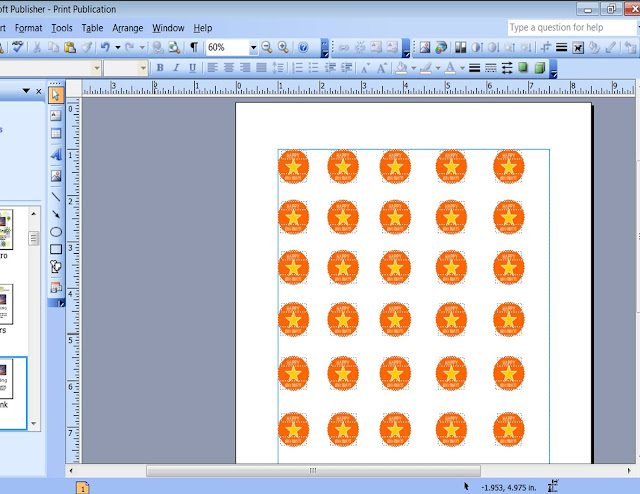Choose the Select Objects arrow tool
Image resolution: width=640 pixels, height=494 pixels.
point(56,95)
